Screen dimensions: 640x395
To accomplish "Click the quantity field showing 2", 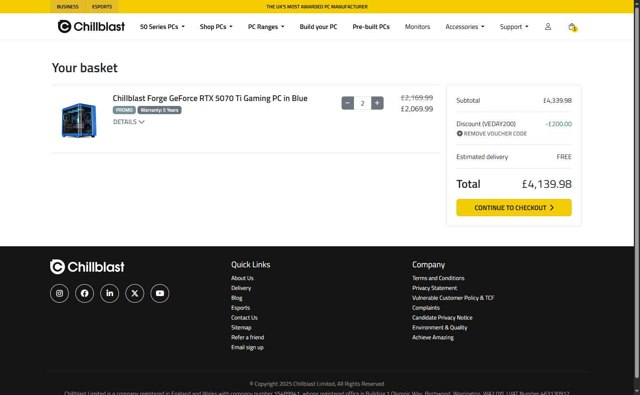I will coord(362,103).
